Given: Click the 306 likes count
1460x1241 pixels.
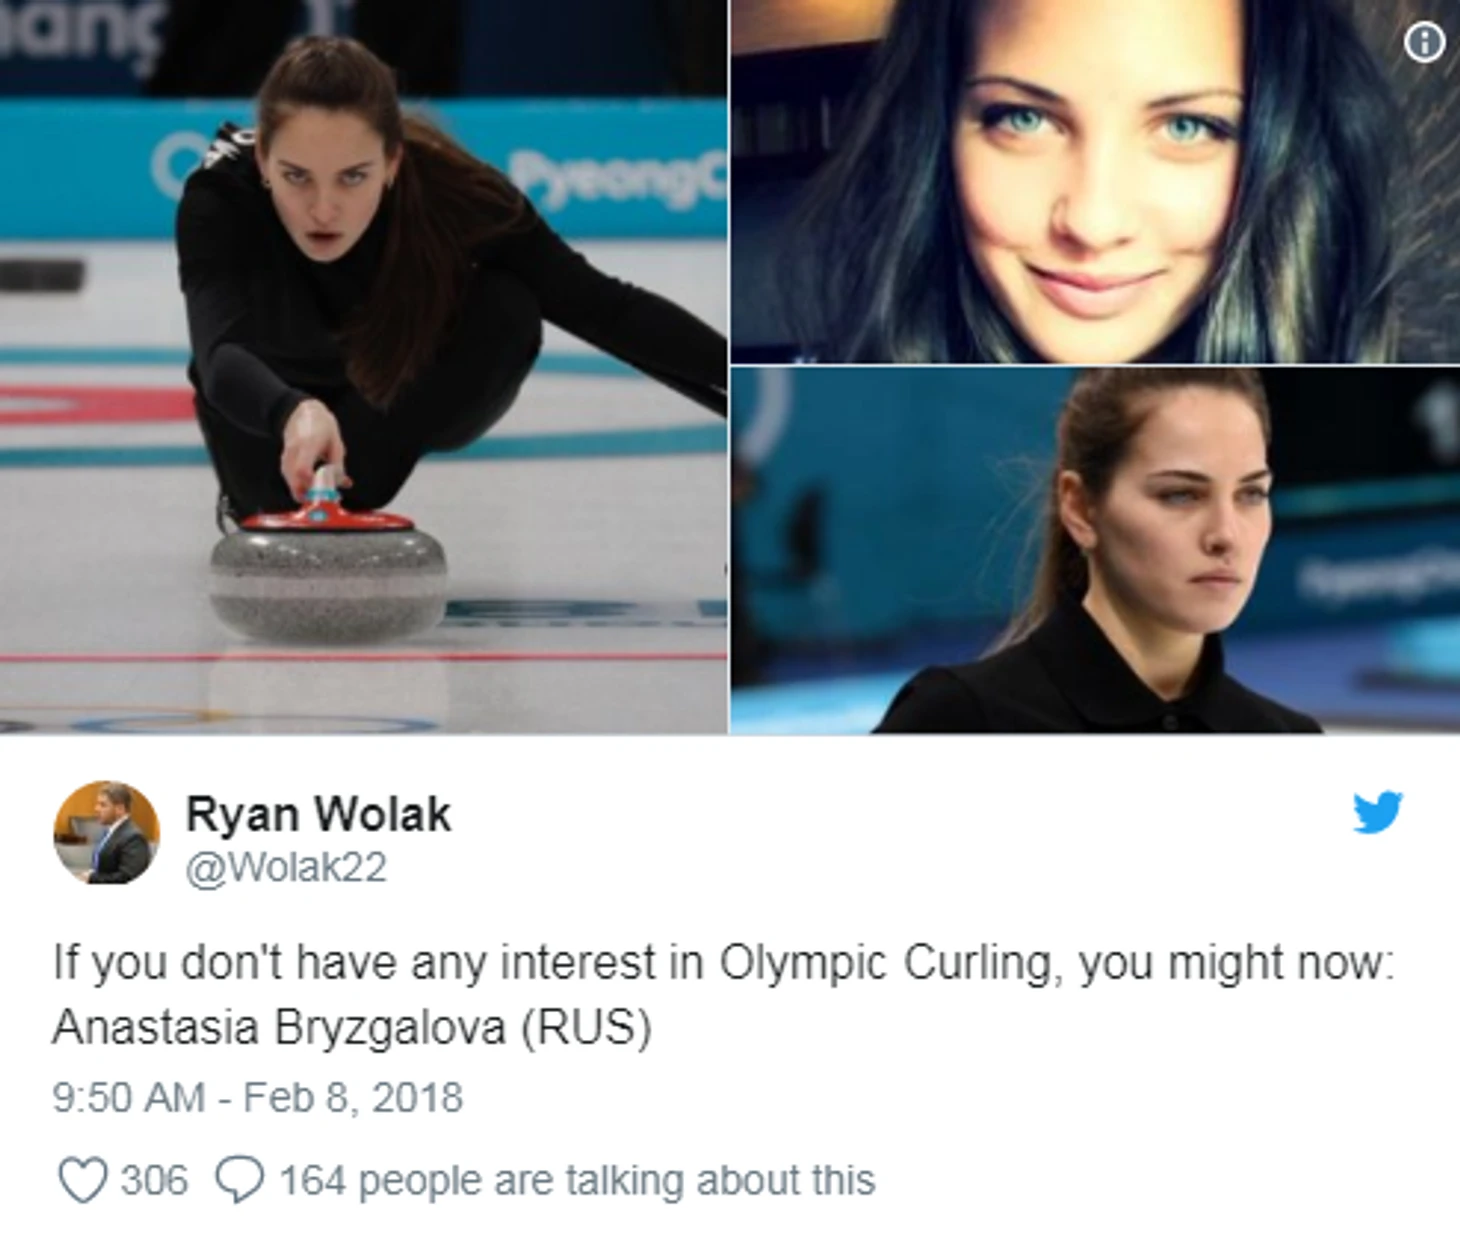Looking at the screenshot, I should tap(154, 1180).
